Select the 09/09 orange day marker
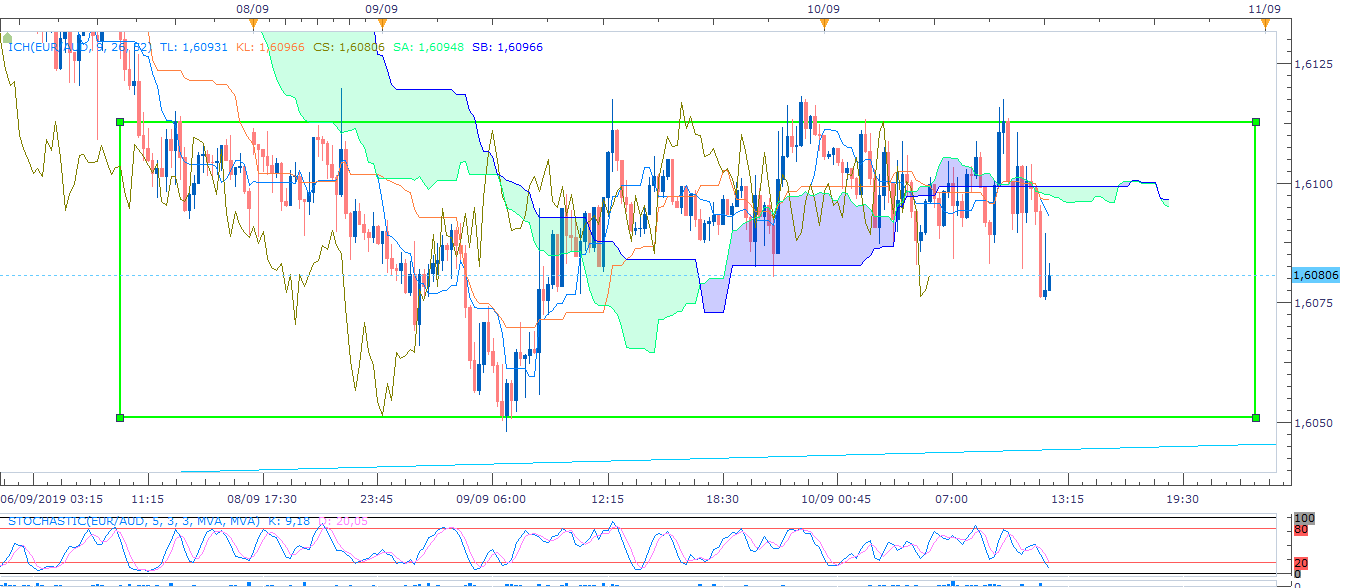Image resolution: width=1349 pixels, height=588 pixels. tap(382, 23)
